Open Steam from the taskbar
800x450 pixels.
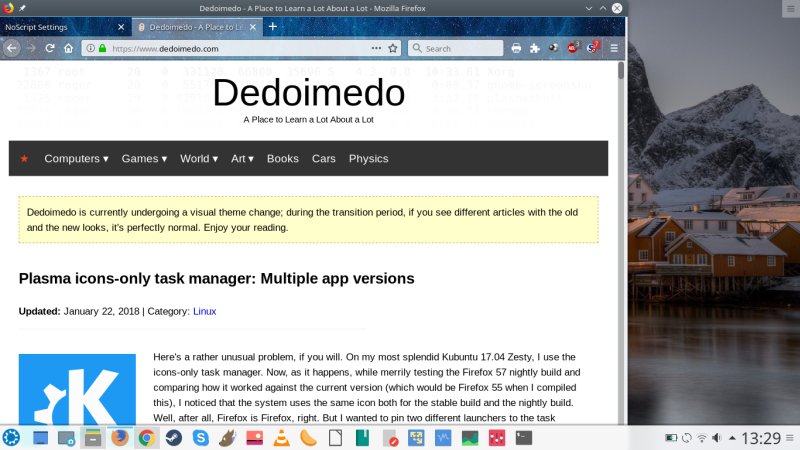[174, 437]
